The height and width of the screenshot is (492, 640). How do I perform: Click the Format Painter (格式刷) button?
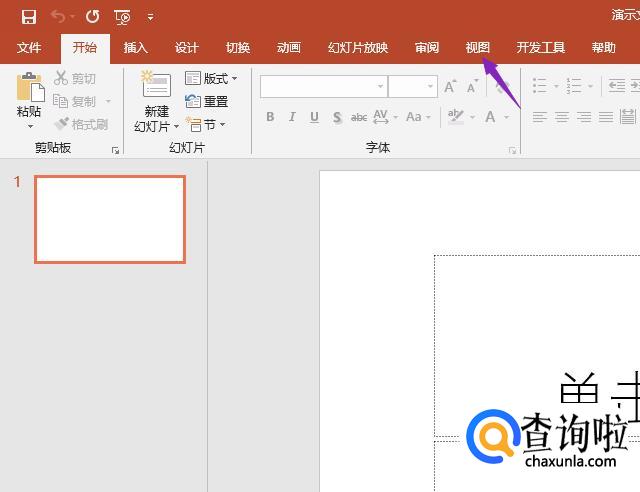(x=81, y=124)
